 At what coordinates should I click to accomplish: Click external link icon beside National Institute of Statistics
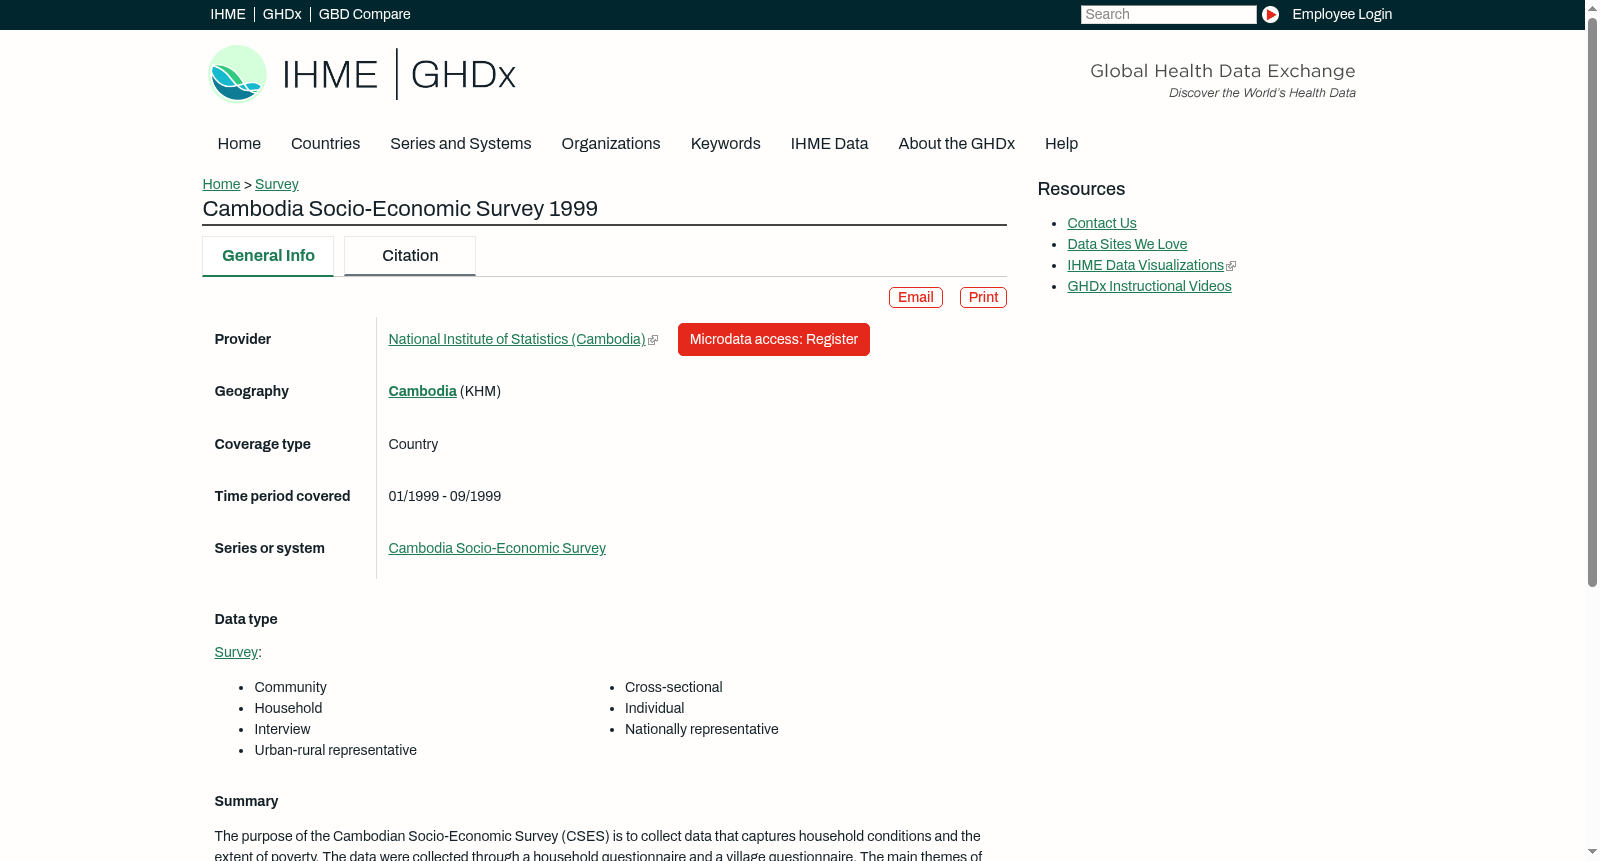(x=653, y=340)
